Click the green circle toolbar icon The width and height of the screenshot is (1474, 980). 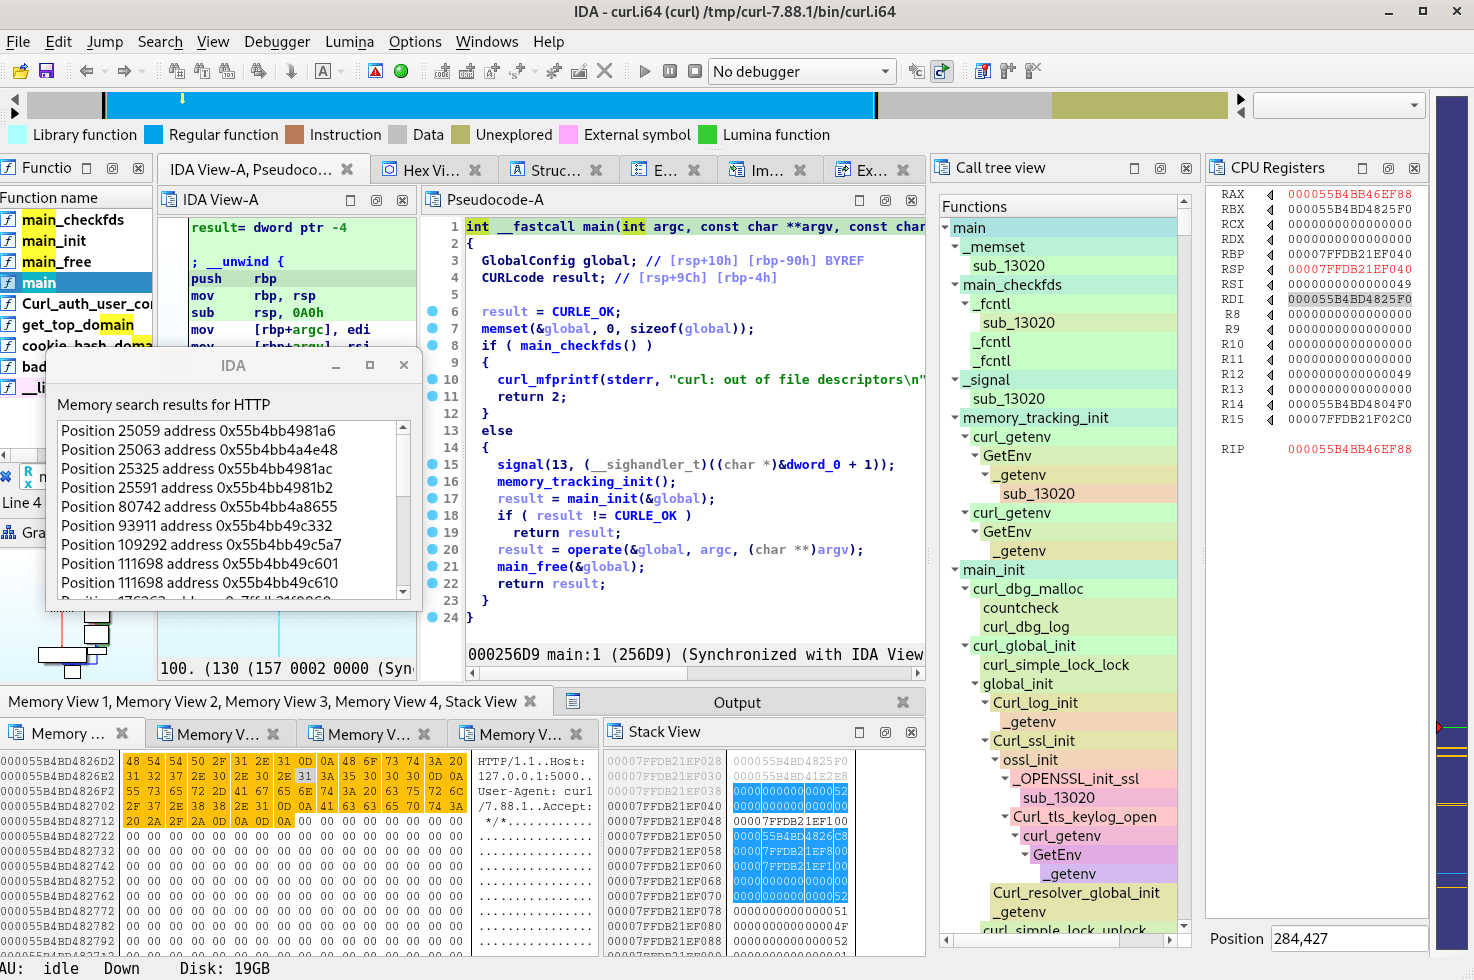401,71
